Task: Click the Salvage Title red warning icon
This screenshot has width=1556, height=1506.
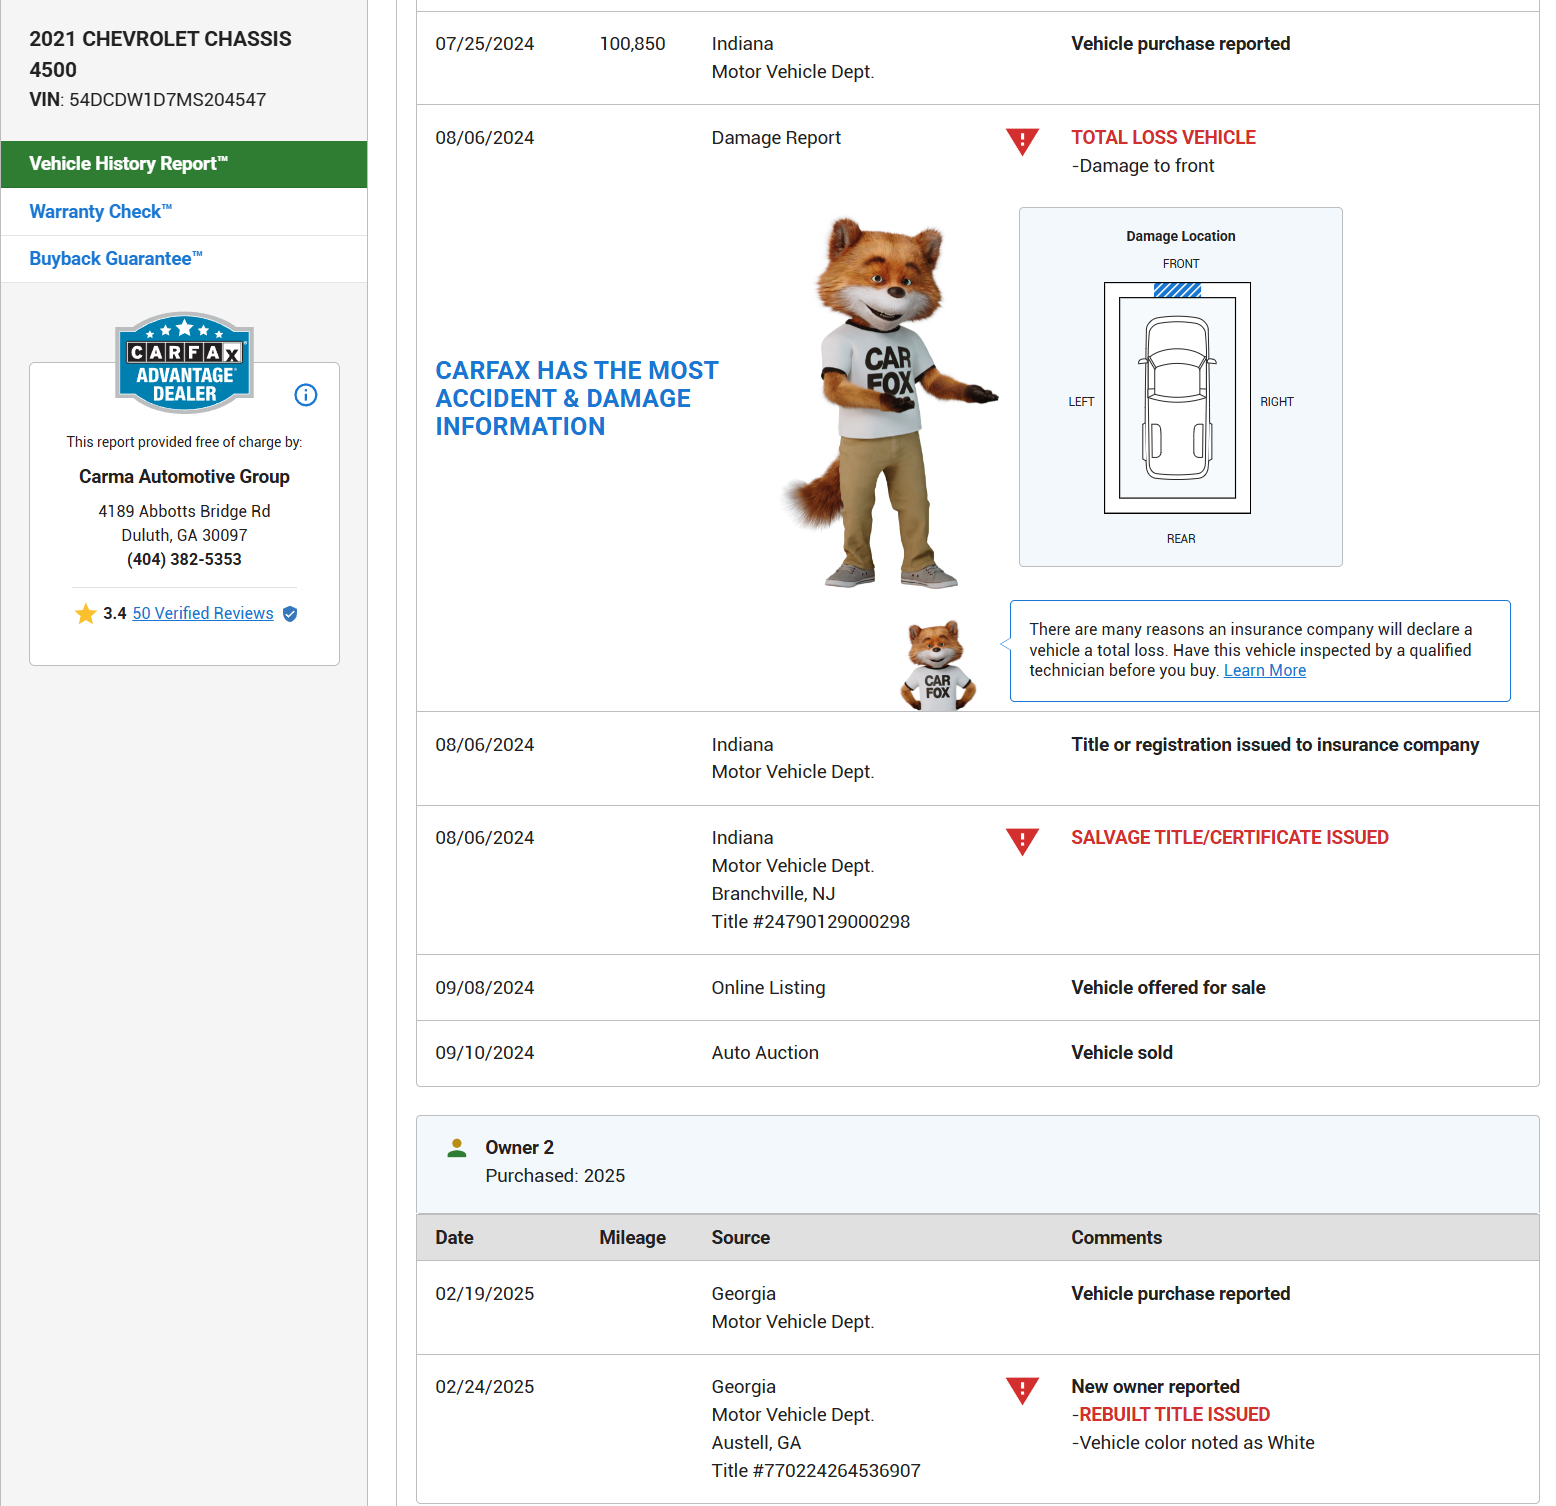Action: tap(1022, 841)
